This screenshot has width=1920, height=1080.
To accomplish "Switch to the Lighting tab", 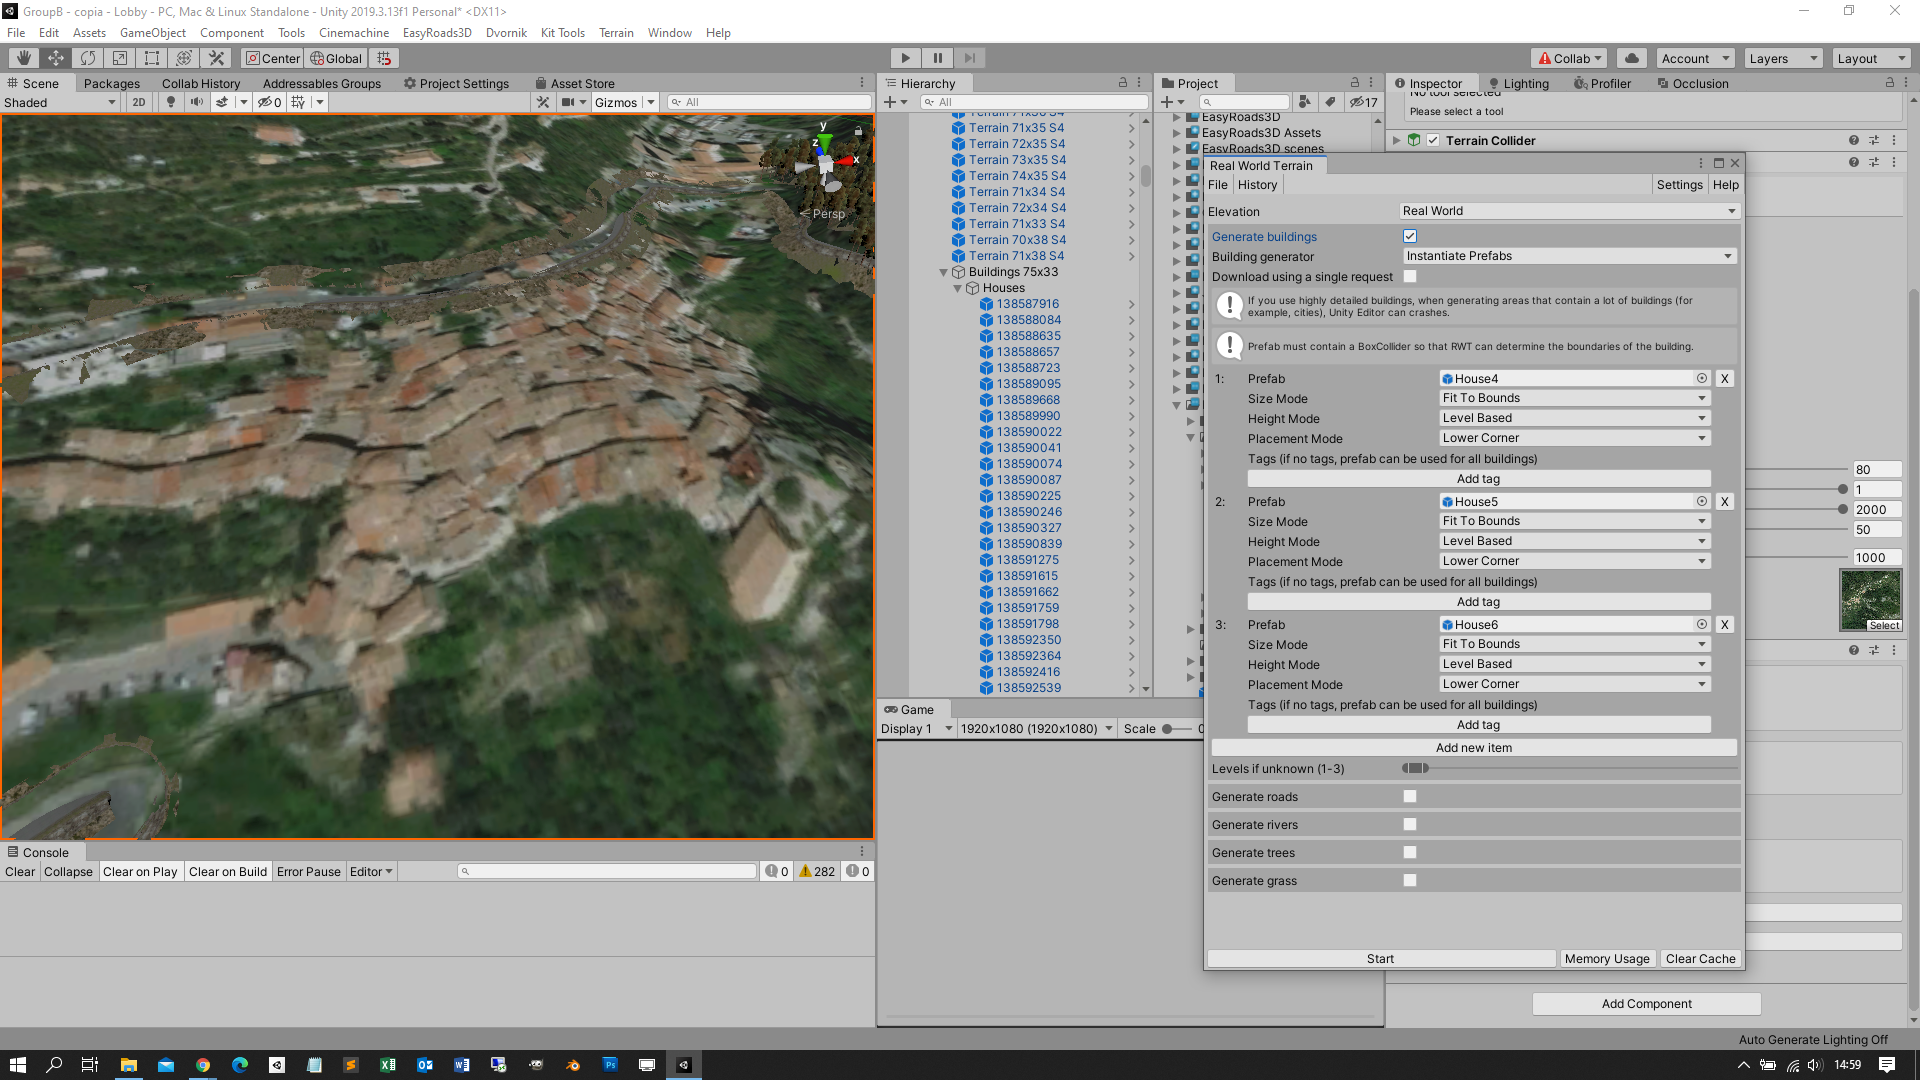I will pyautogui.click(x=1519, y=83).
